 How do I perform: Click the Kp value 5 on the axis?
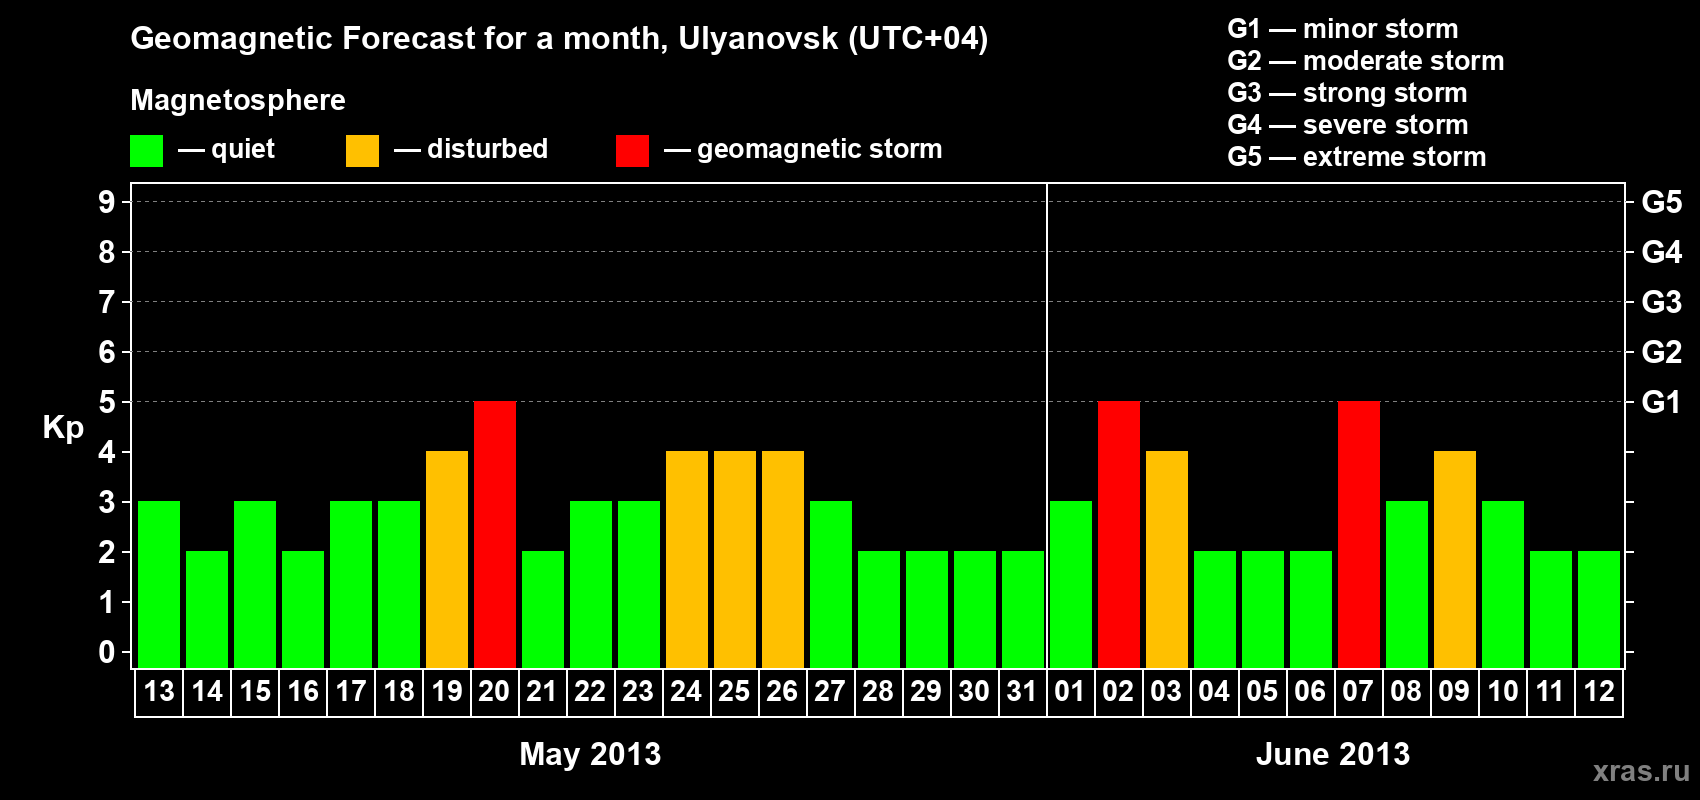[x=107, y=402]
